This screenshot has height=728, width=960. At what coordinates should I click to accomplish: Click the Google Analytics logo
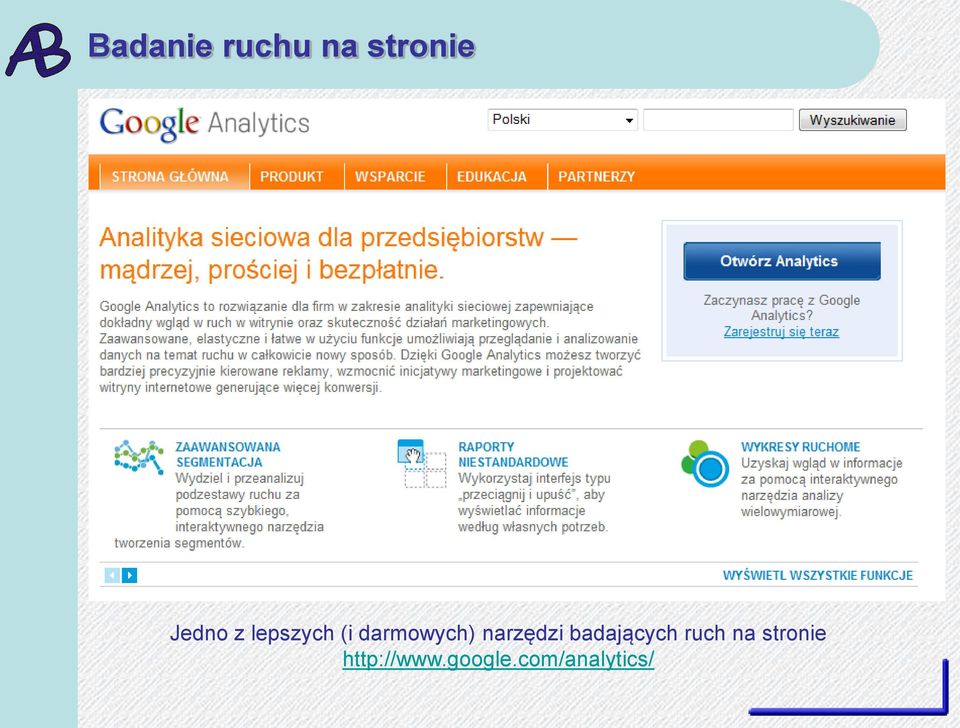tap(204, 124)
